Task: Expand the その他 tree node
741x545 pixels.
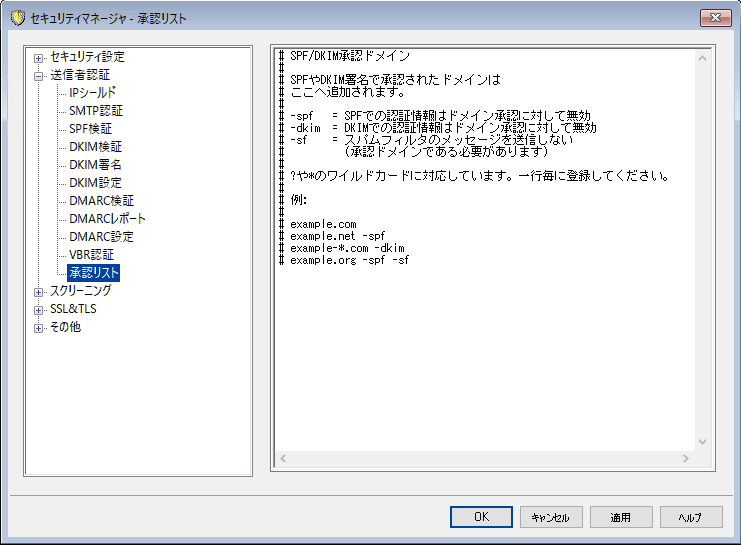Action: click(x=39, y=327)
